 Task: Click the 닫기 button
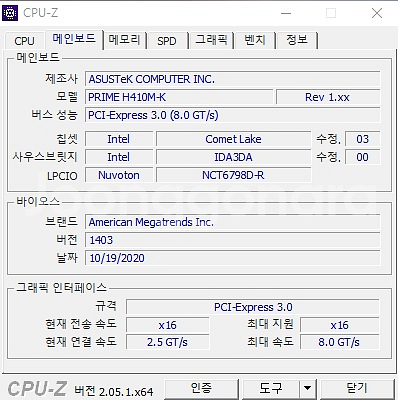[x=357, y=388]
